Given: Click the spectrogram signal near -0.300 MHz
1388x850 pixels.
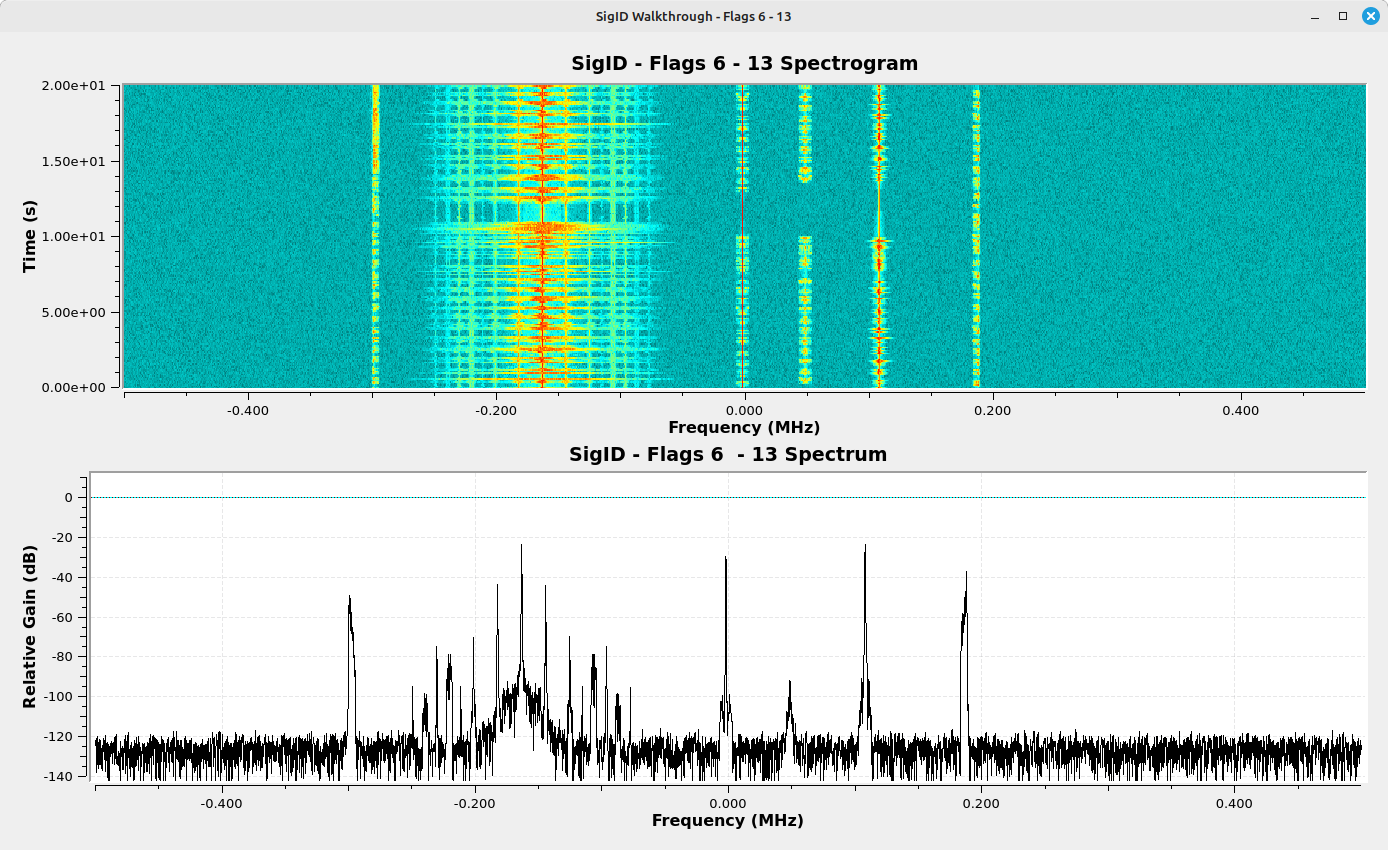Looking at the screenshot, I should [375, 235].
